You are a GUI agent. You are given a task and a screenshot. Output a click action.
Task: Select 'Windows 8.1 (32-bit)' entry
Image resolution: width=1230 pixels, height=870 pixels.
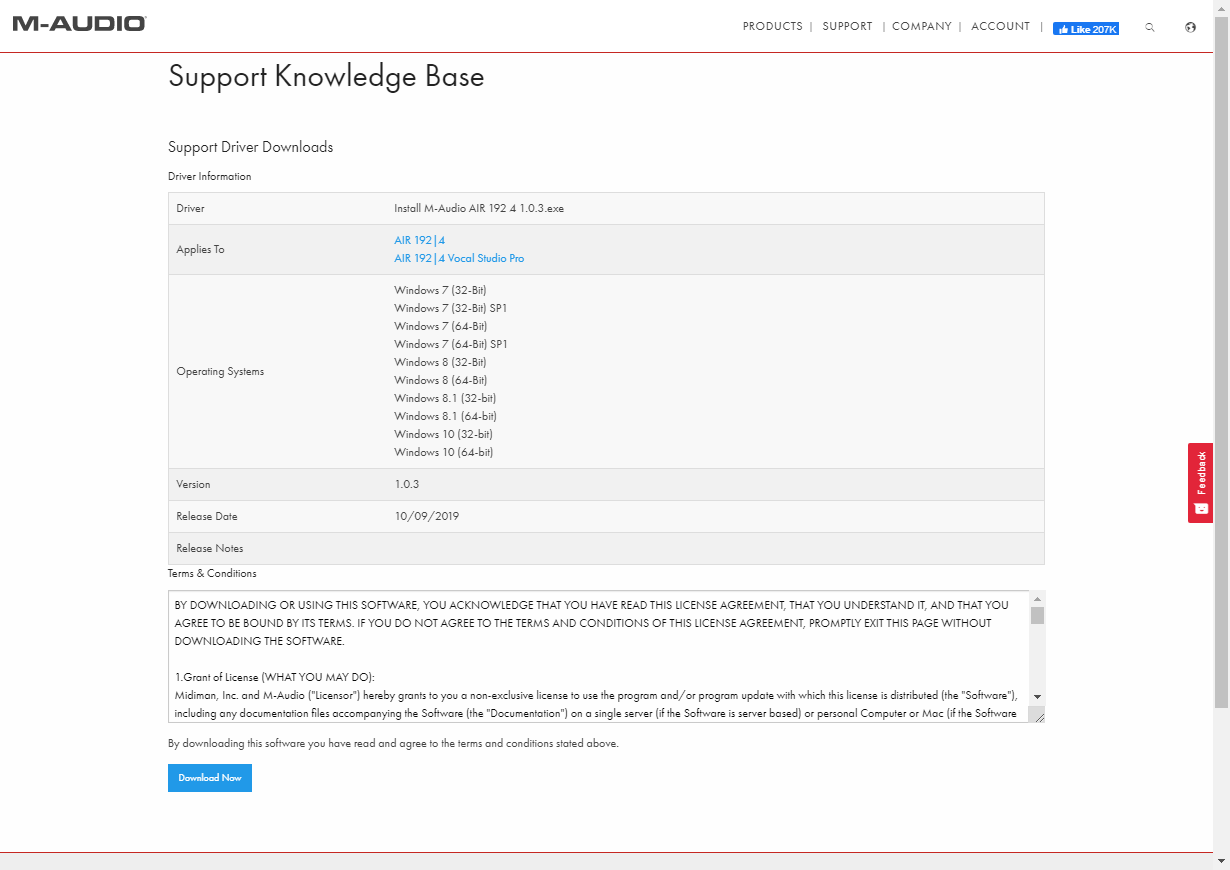(x=444, y=398)
